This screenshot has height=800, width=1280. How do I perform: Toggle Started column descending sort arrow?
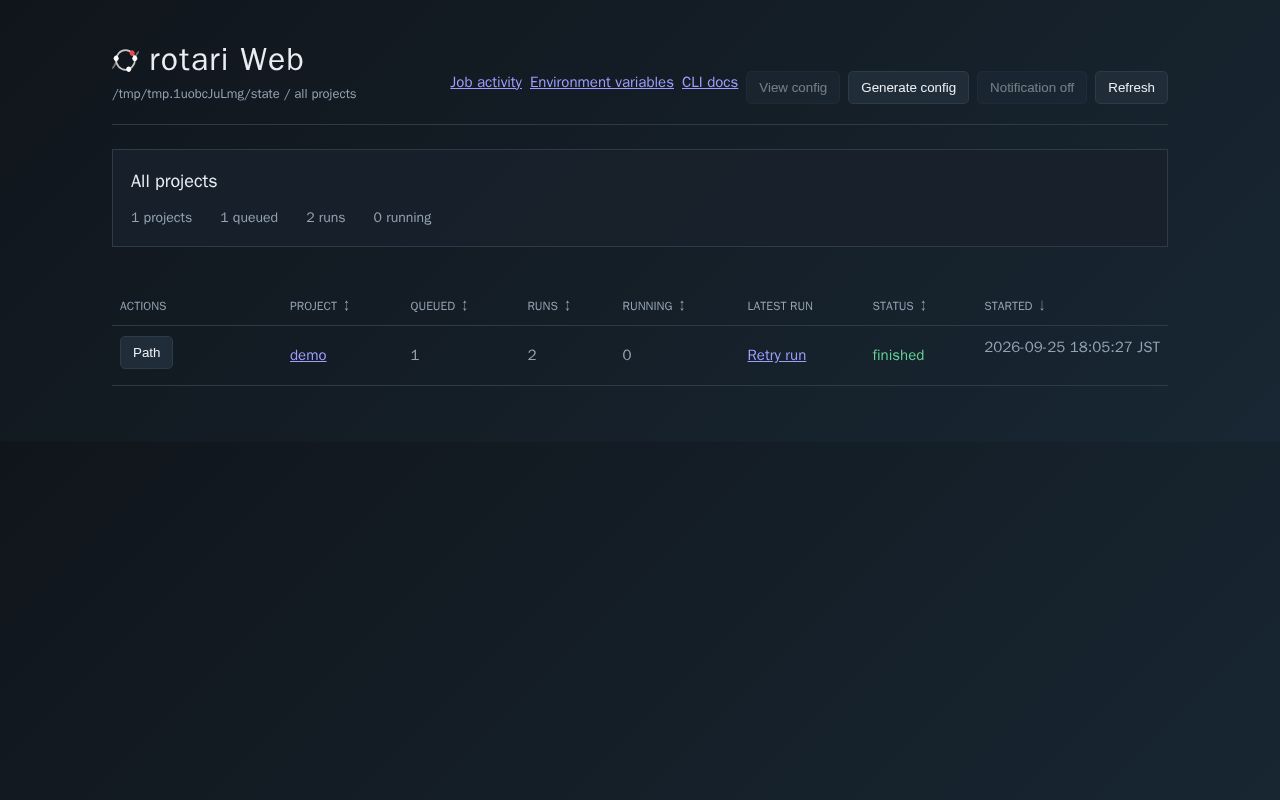click(x=1042, y=305)
